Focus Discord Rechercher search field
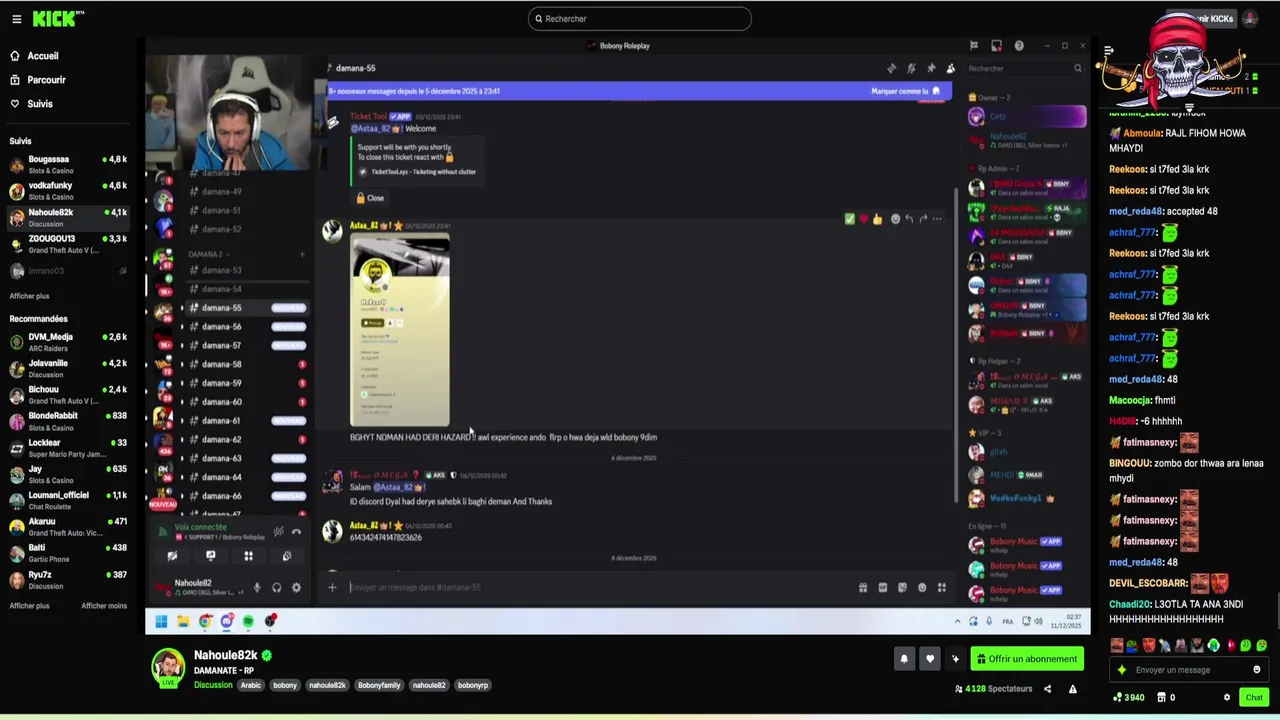Image resolution: width=1280 pixels, height=720 pixels. pos(1024,68)
